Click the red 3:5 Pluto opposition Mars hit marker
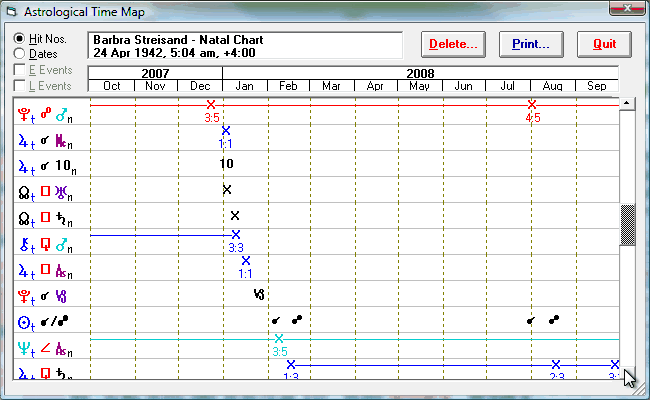This screenshot has width=650, height=400. pyautogui.click(x=211, y=104)
